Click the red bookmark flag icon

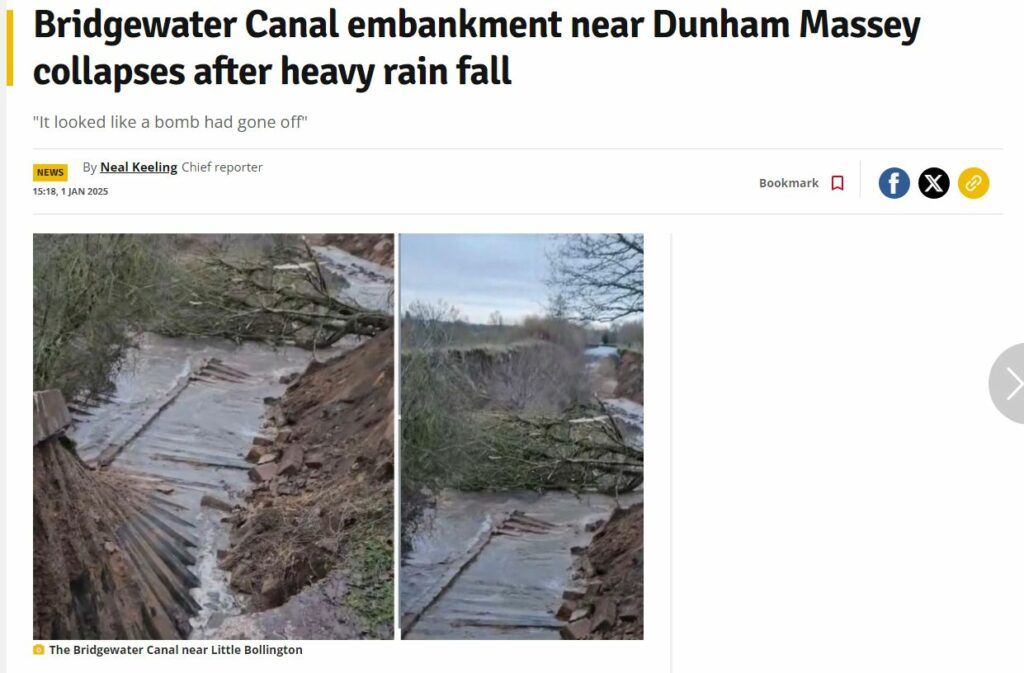(837, 183)
